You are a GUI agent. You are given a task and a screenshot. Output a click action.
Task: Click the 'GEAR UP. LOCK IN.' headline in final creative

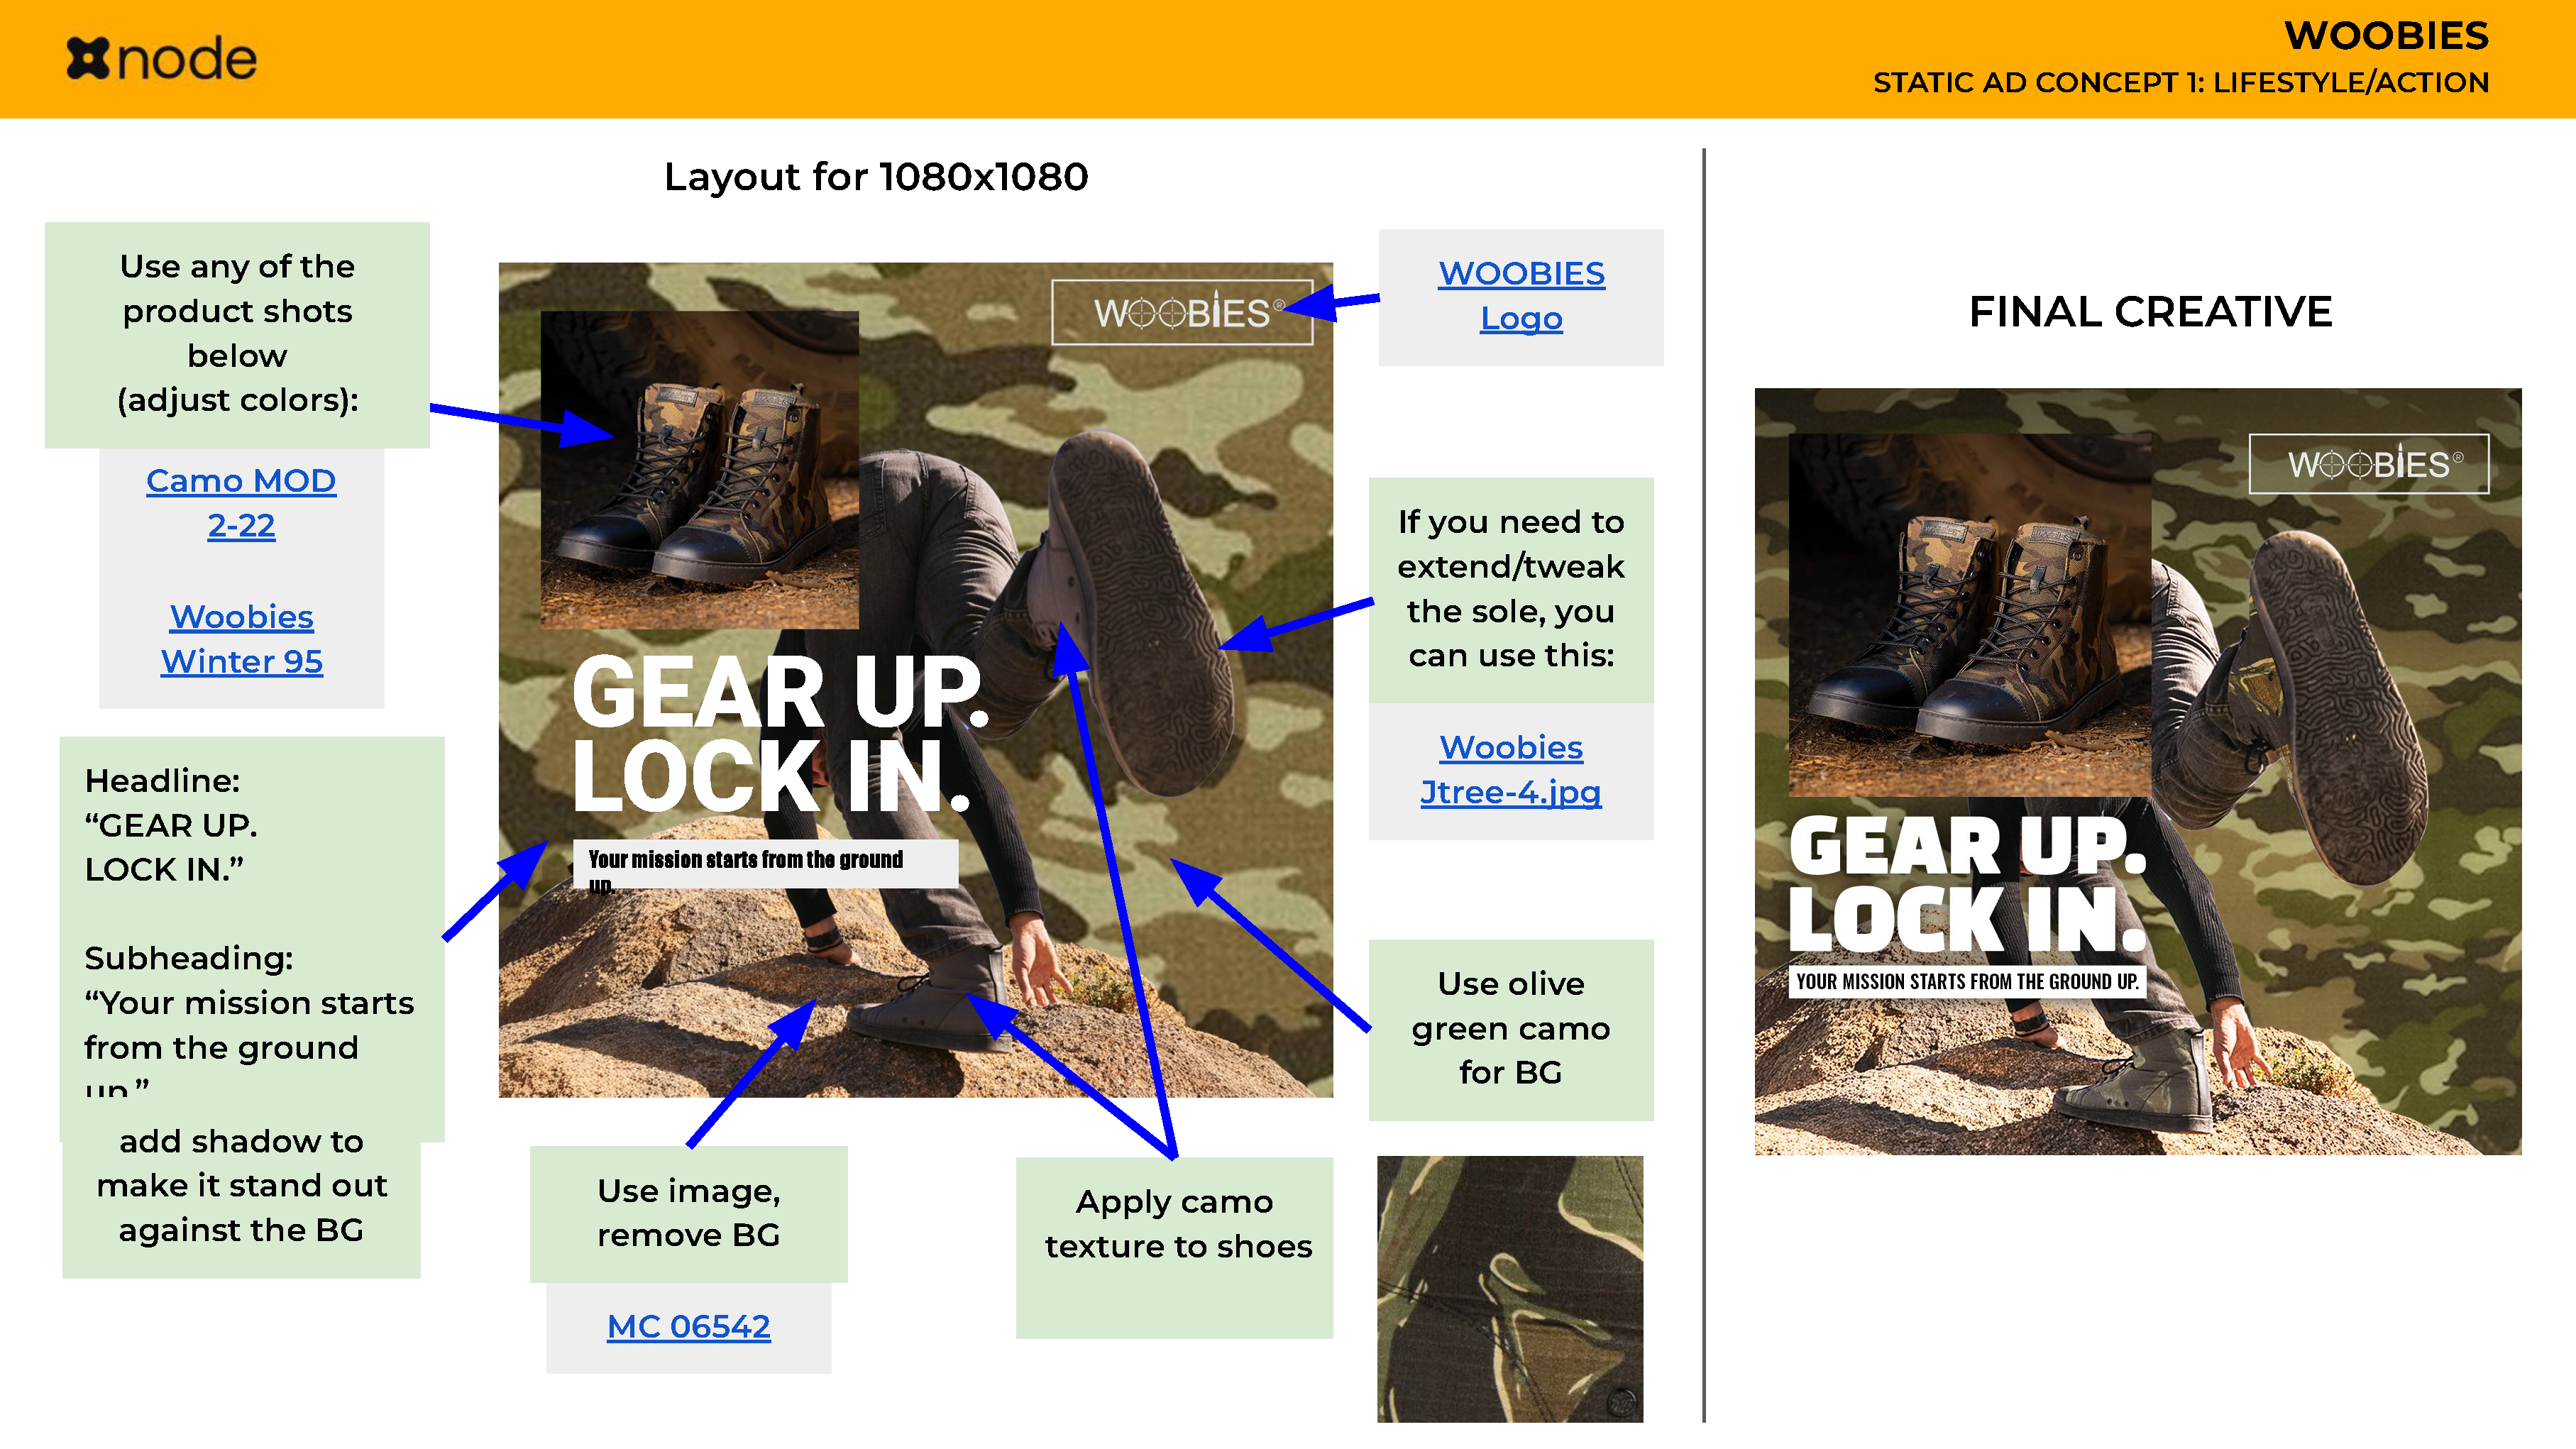point(1968,884)
